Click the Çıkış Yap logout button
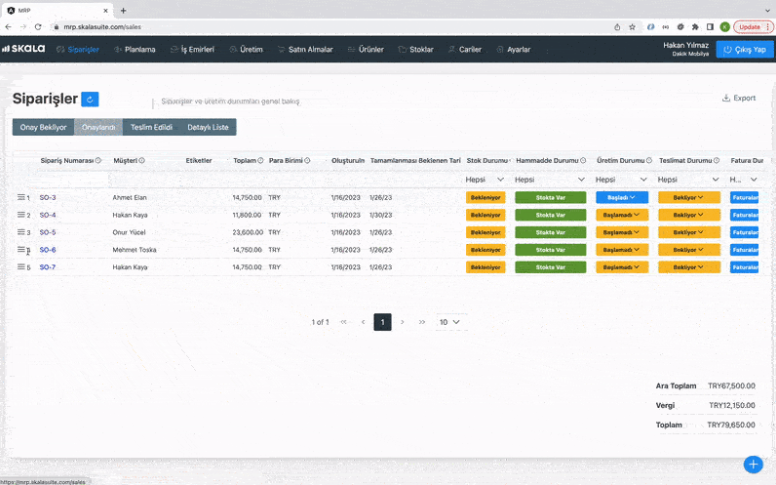The width and height of the screenshot is (776, 485). [x=744, y=49]
